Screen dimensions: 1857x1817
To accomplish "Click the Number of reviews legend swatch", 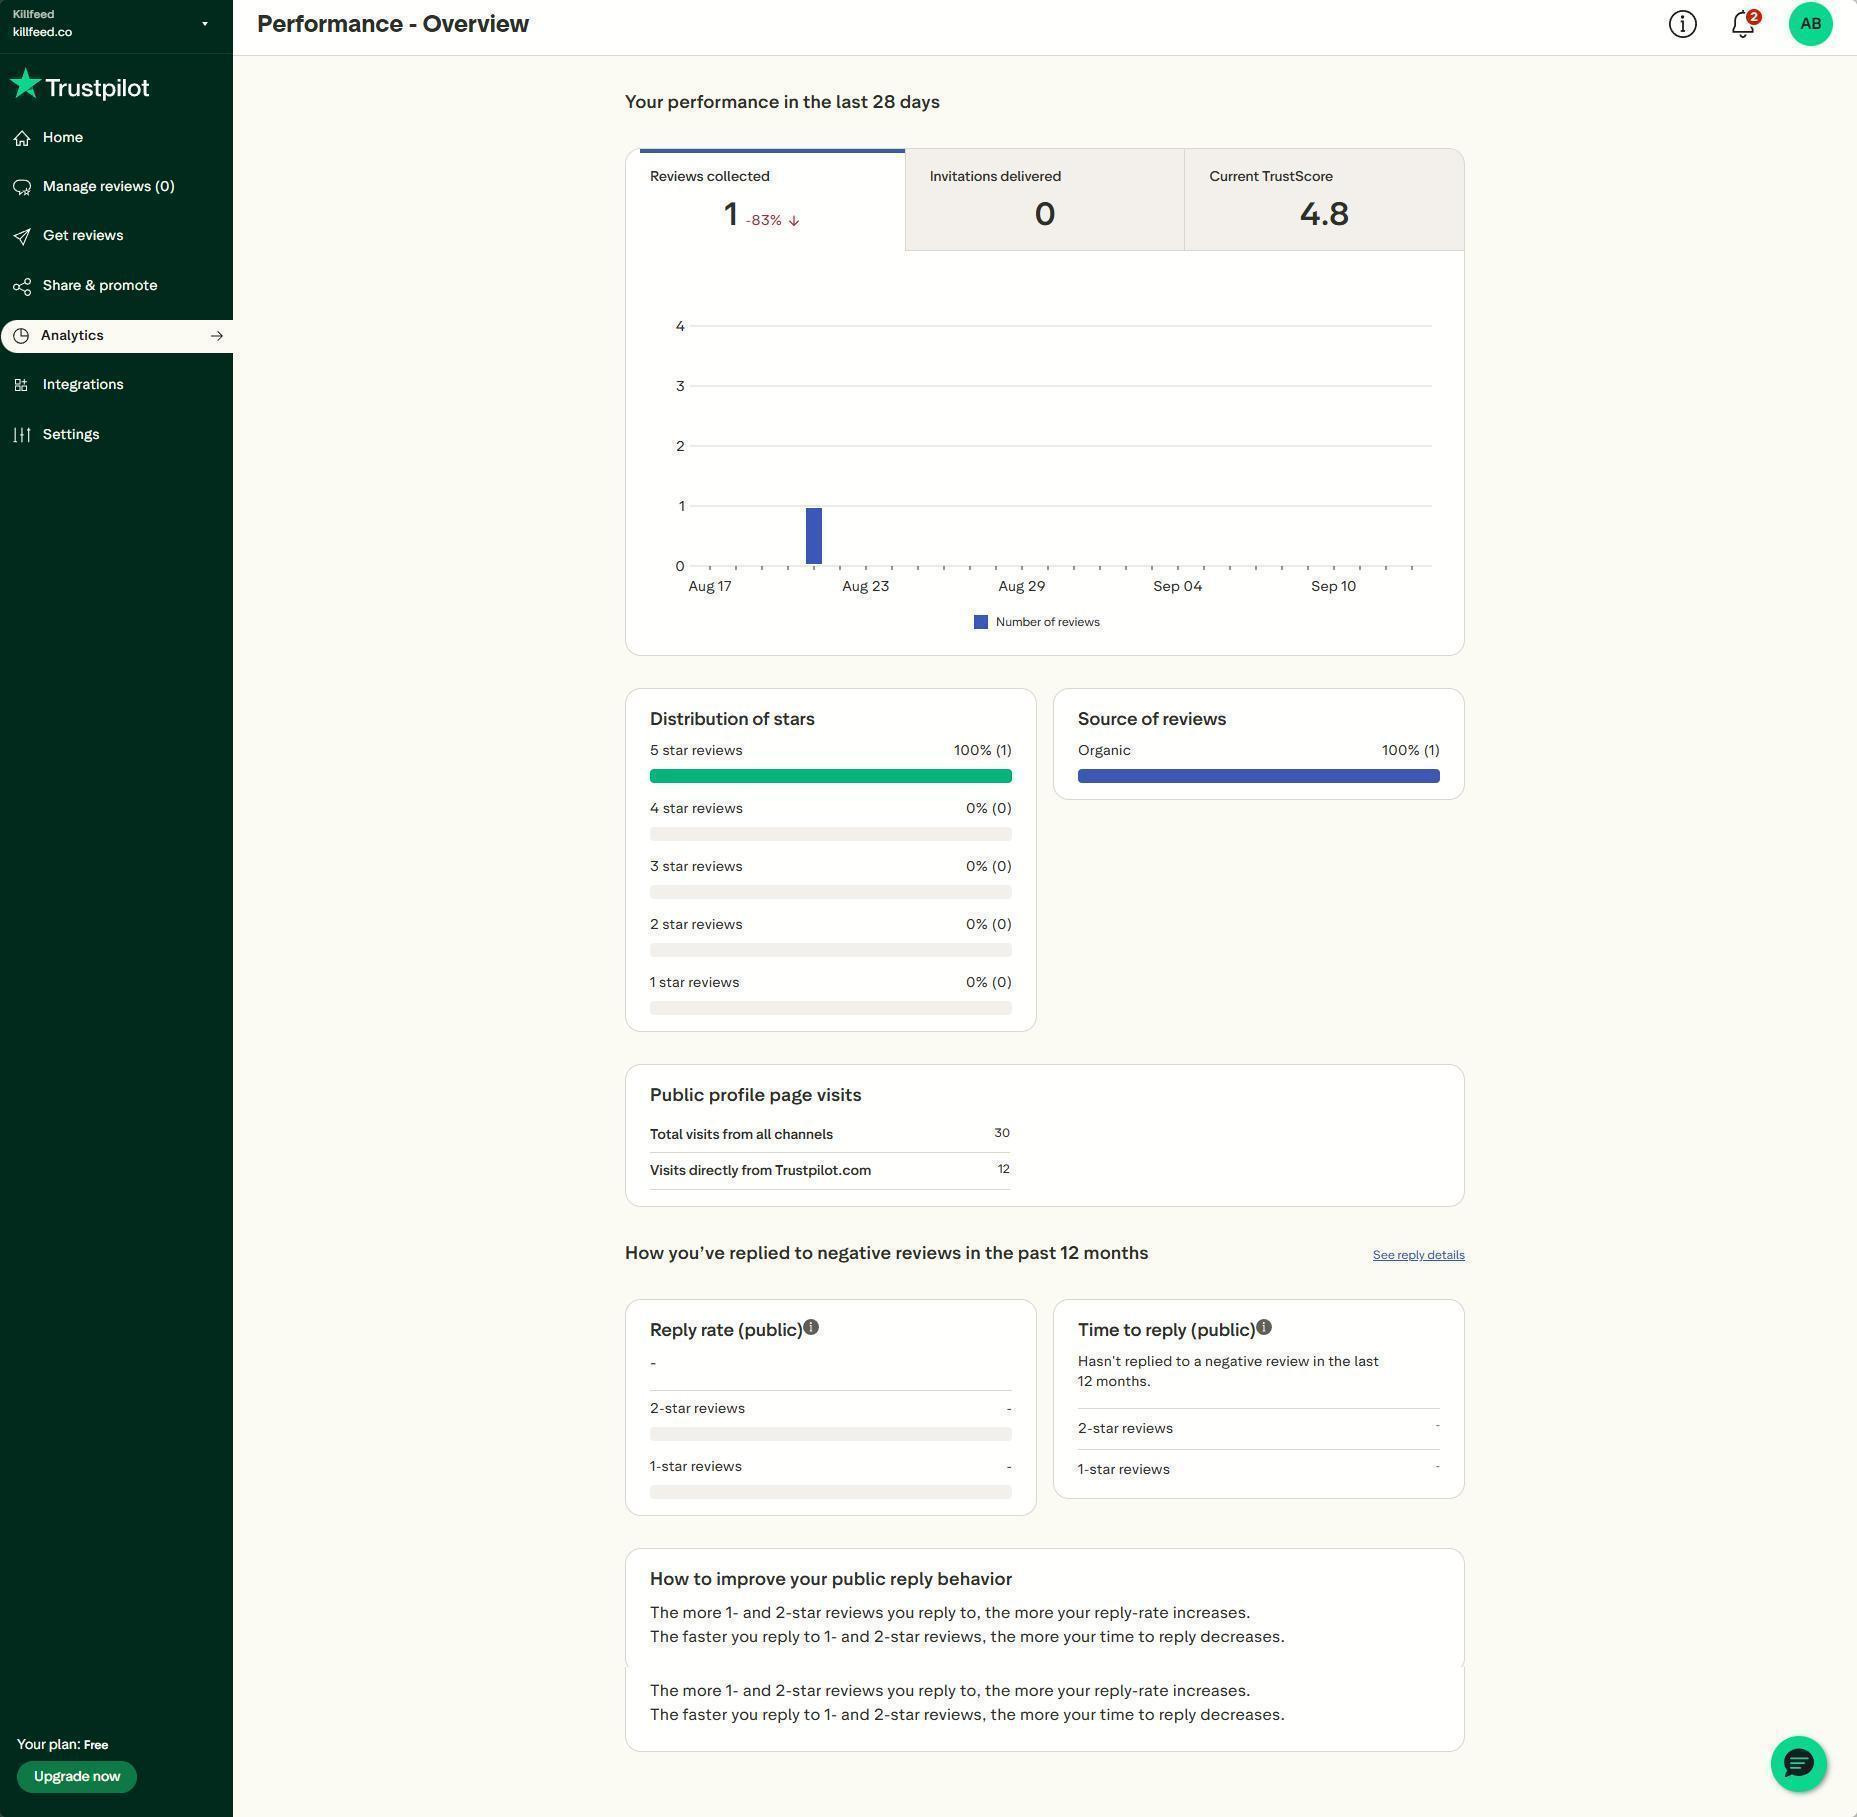I will [981, 622].
